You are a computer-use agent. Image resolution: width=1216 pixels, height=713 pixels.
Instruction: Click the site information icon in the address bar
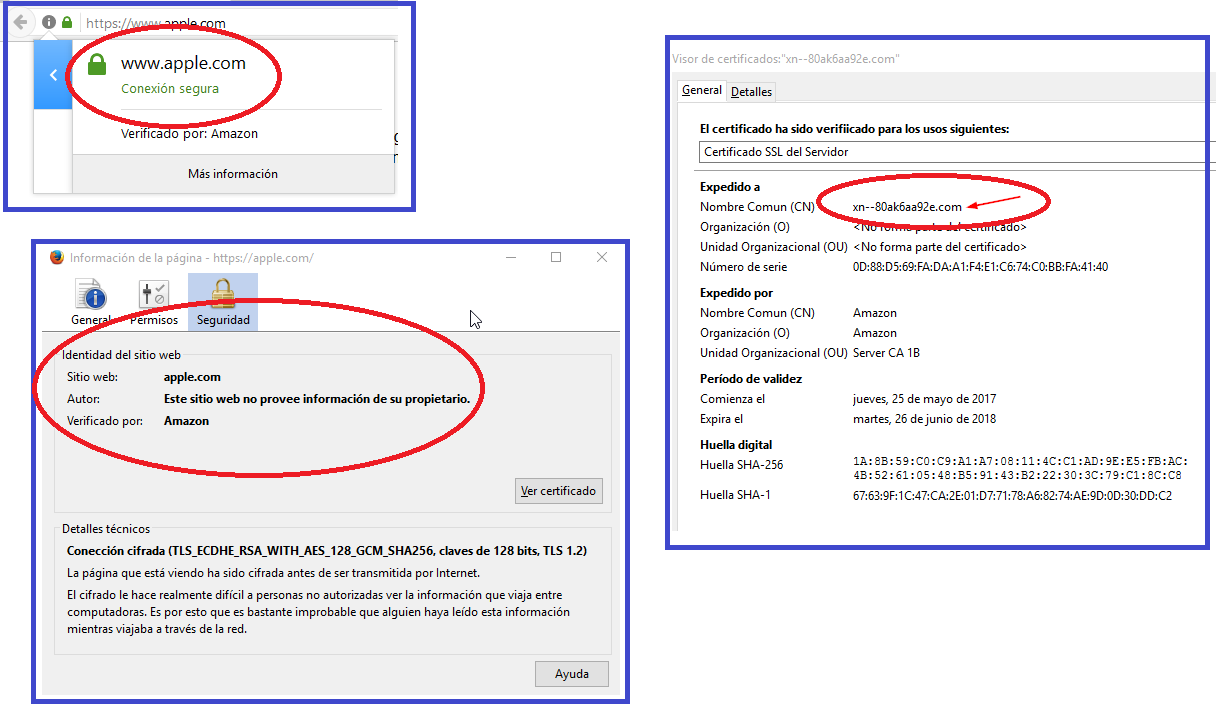[49, 22]
